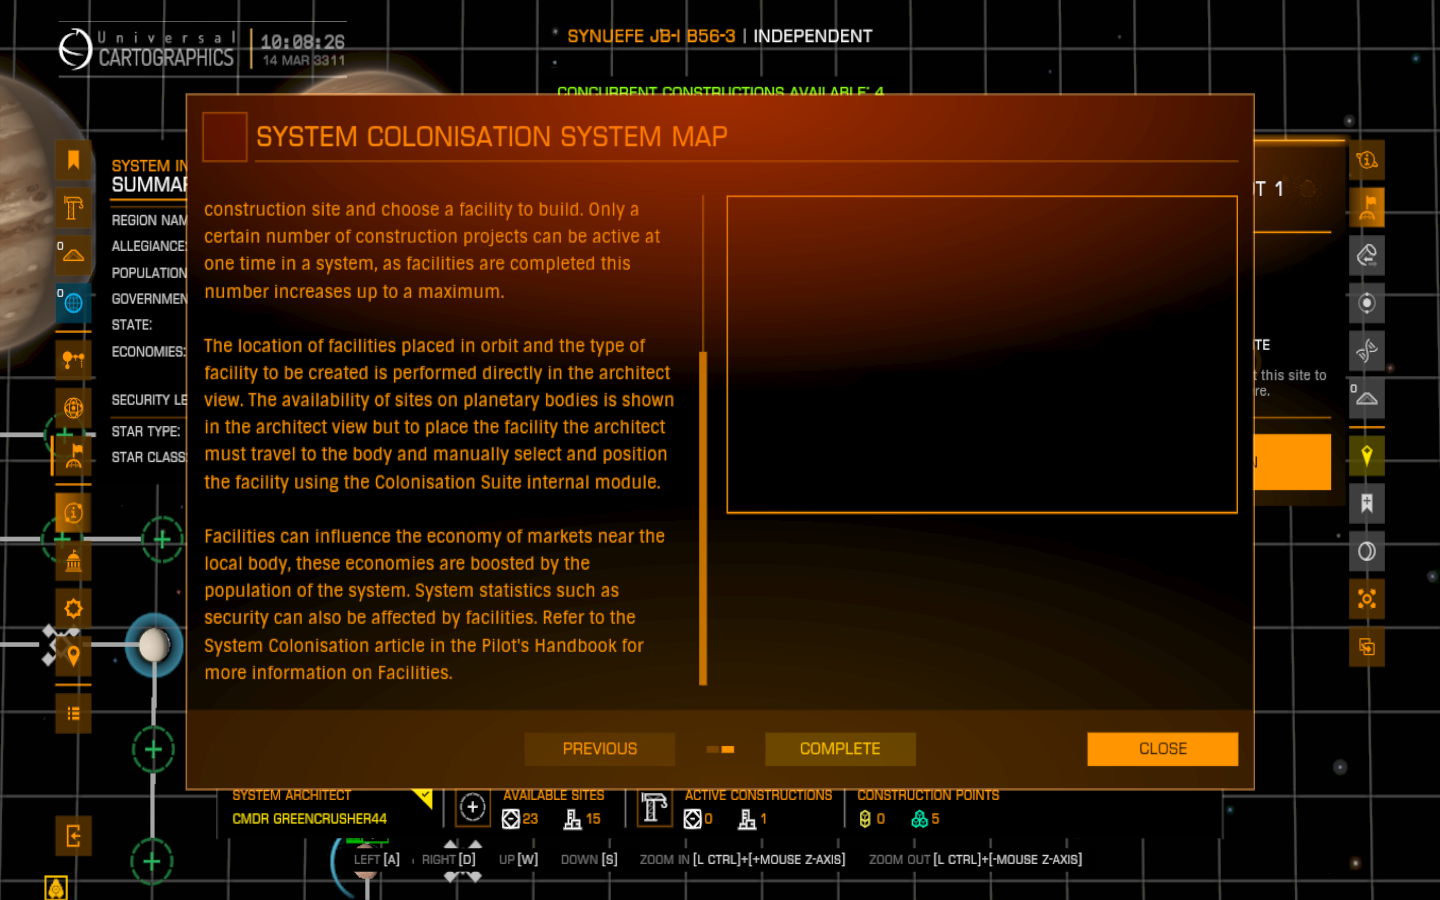Viewport: 1440px width, 900px height.
Task: Select the active colony flag icon in right sidebar
Action: (1367, 207)
